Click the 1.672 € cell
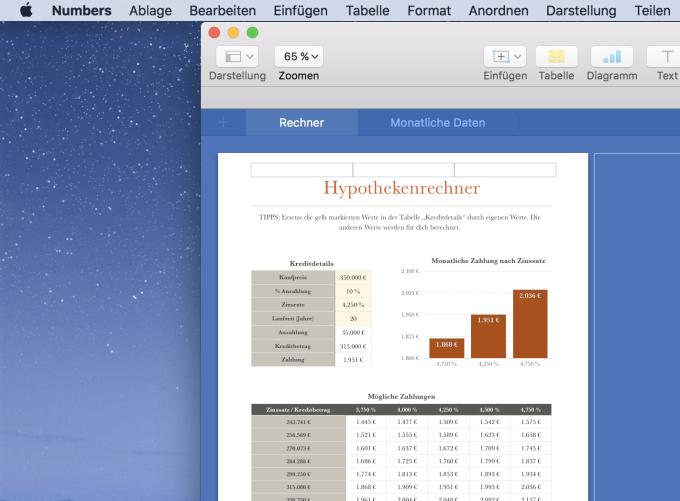 pos(448,448)
